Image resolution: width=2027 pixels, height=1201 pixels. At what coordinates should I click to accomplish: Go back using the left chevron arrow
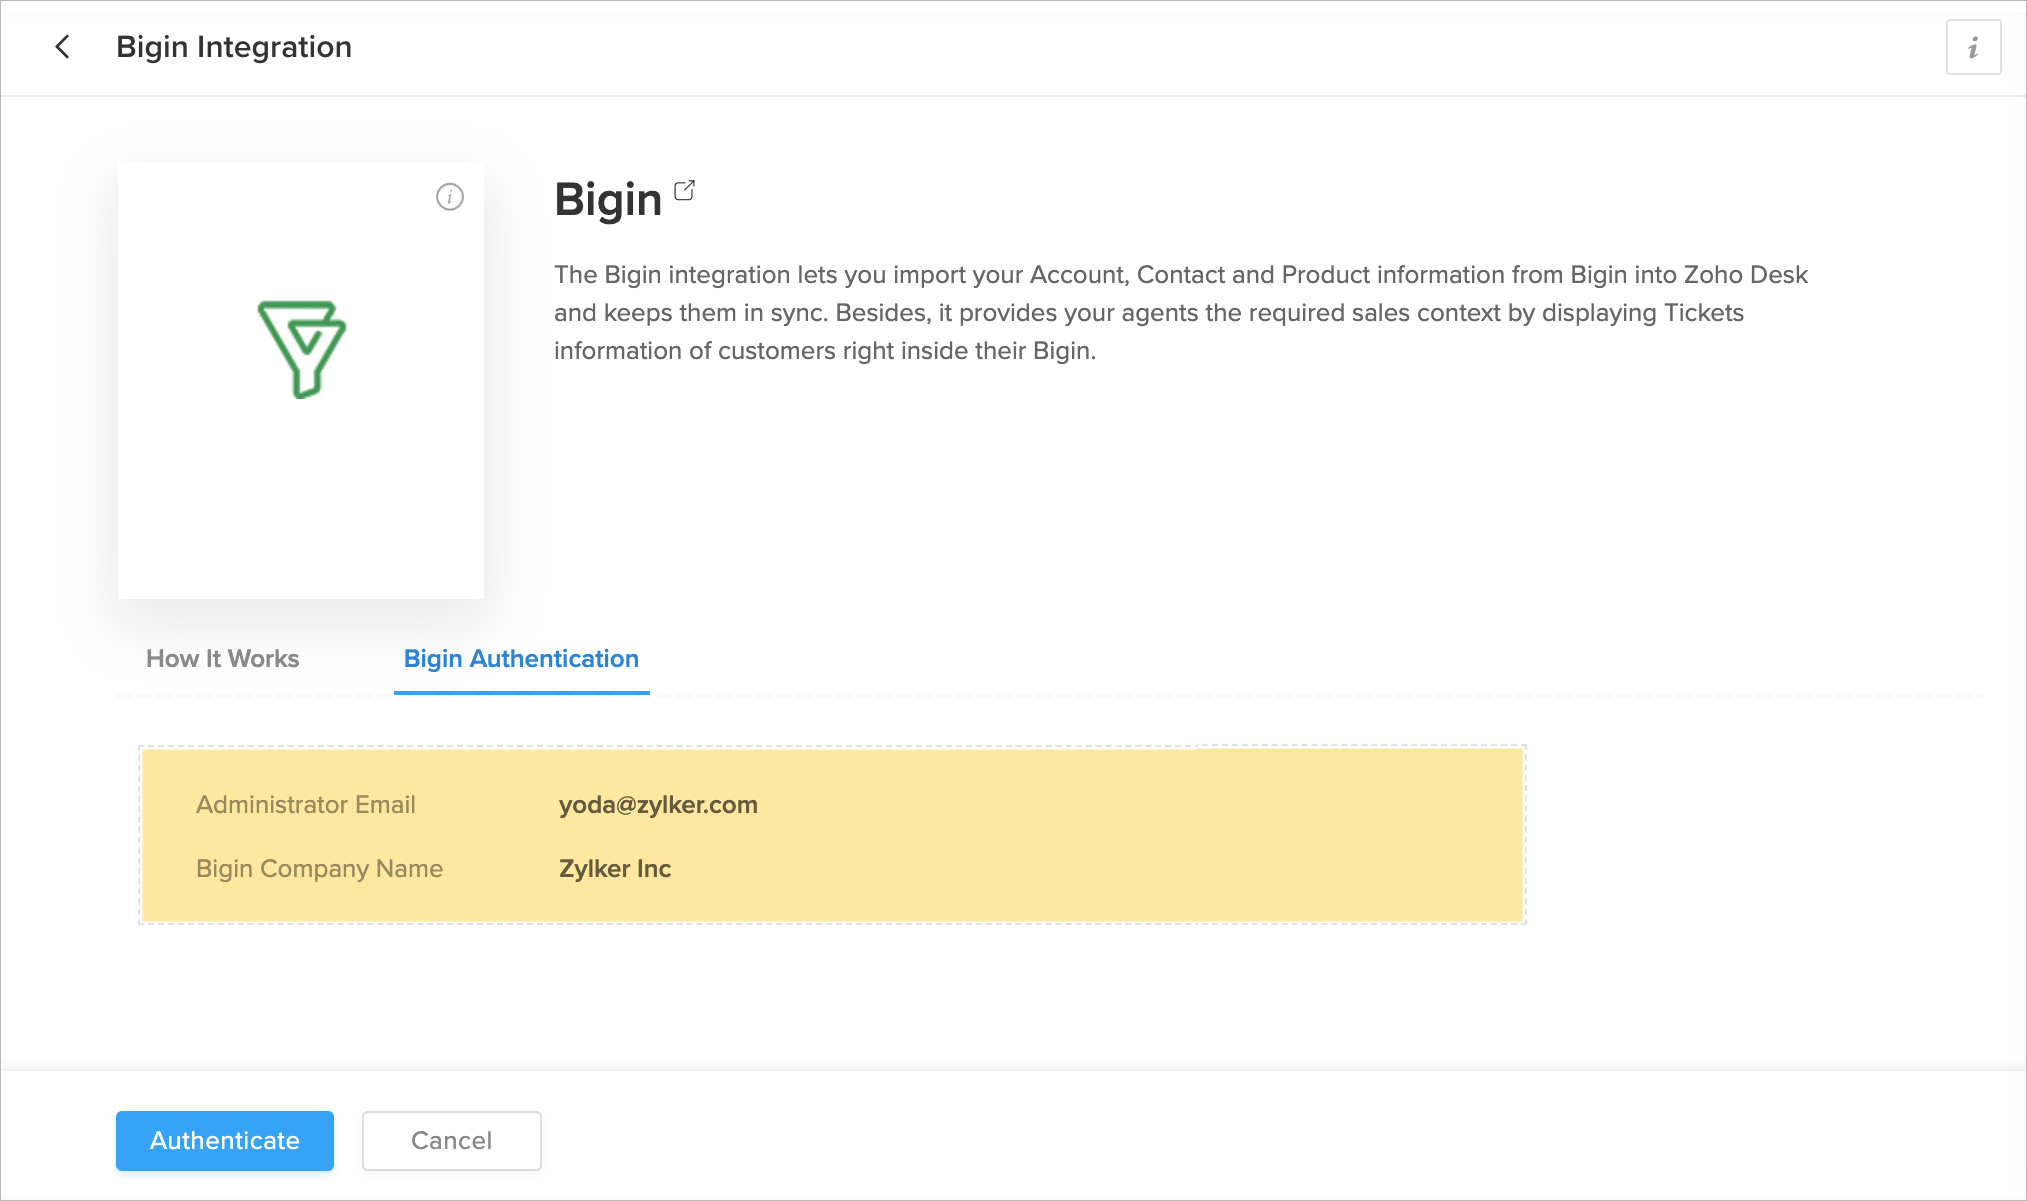tap(62, 47)
